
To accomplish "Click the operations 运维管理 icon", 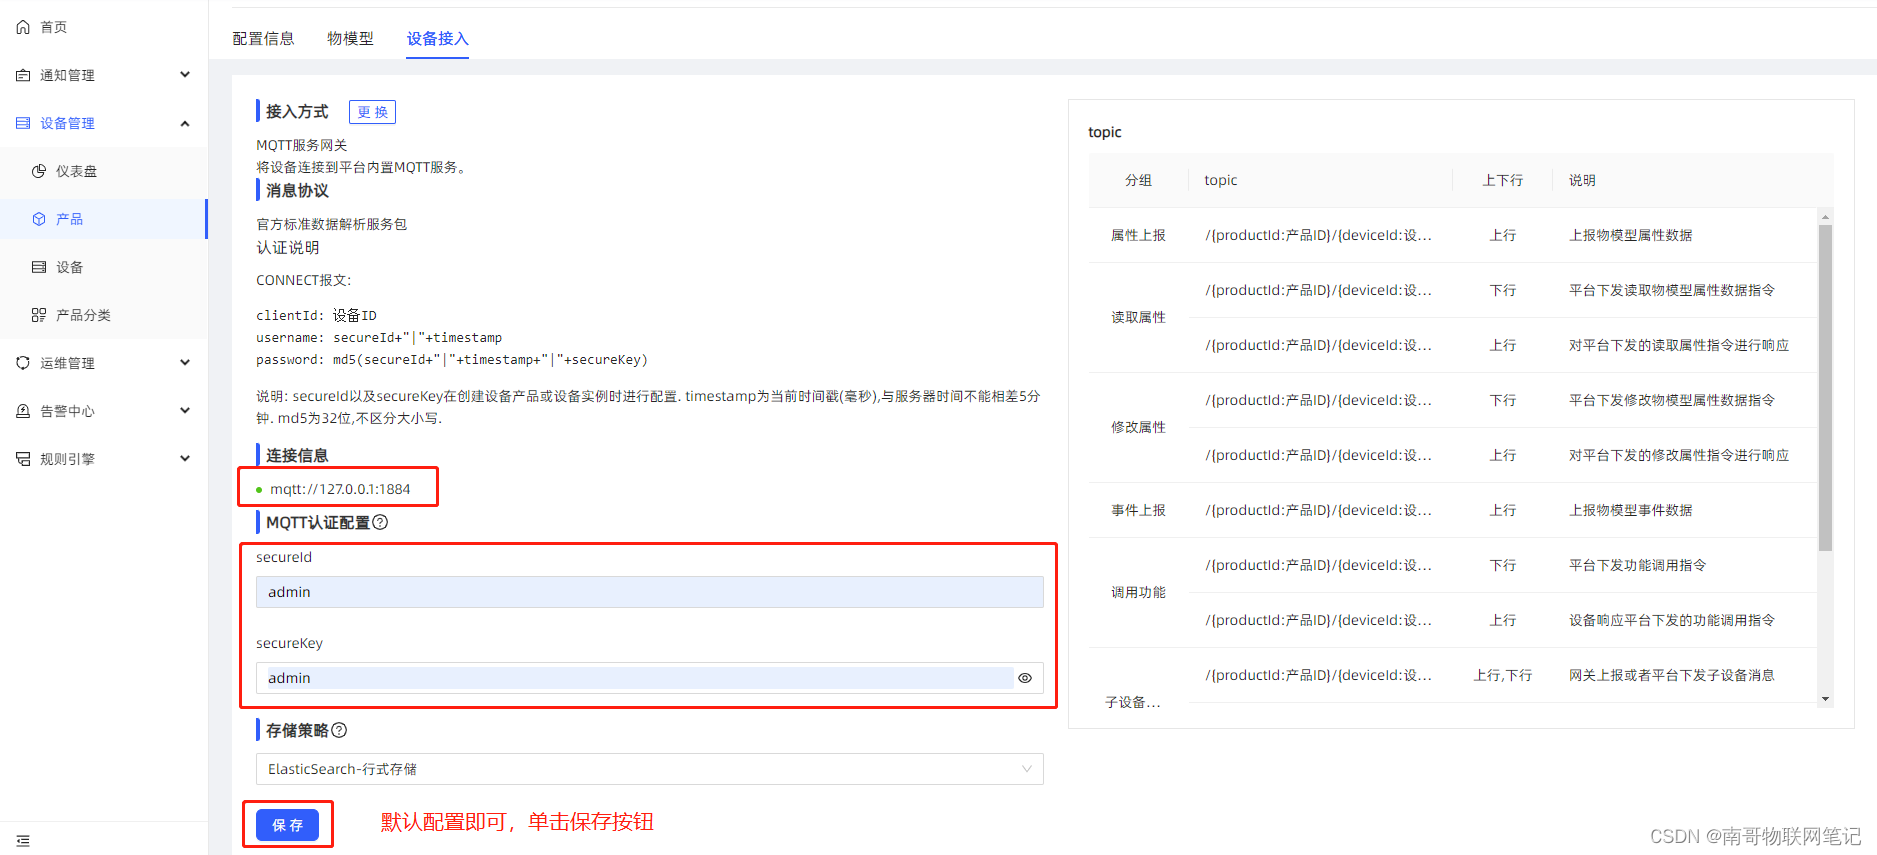I will coord(23,363).
